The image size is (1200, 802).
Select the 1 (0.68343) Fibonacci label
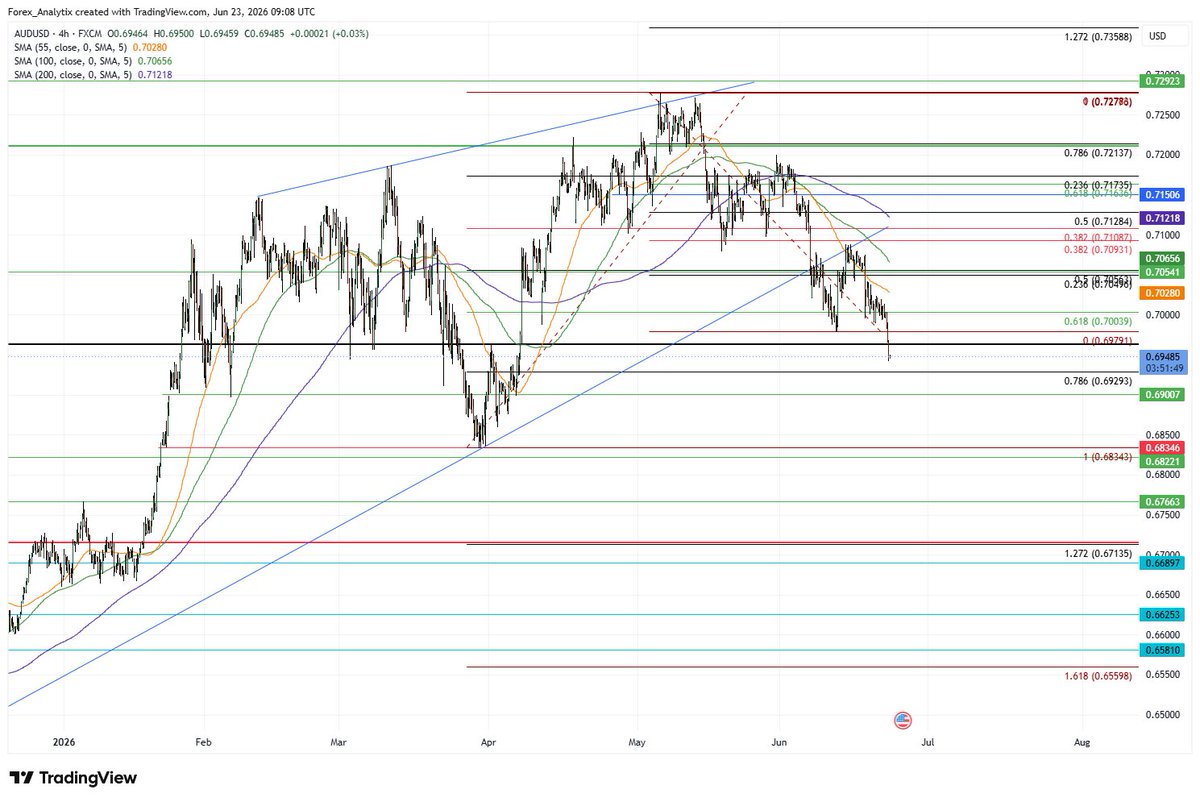coord(1106,457)
